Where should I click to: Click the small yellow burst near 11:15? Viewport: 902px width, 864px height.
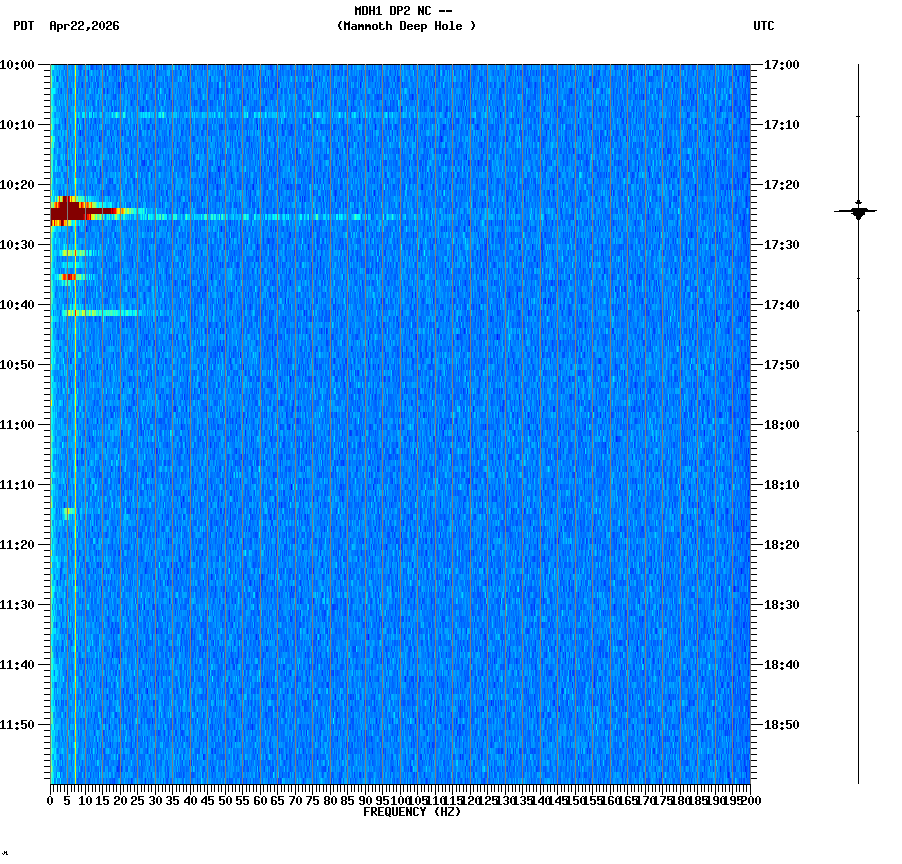(x=68, y=512)
